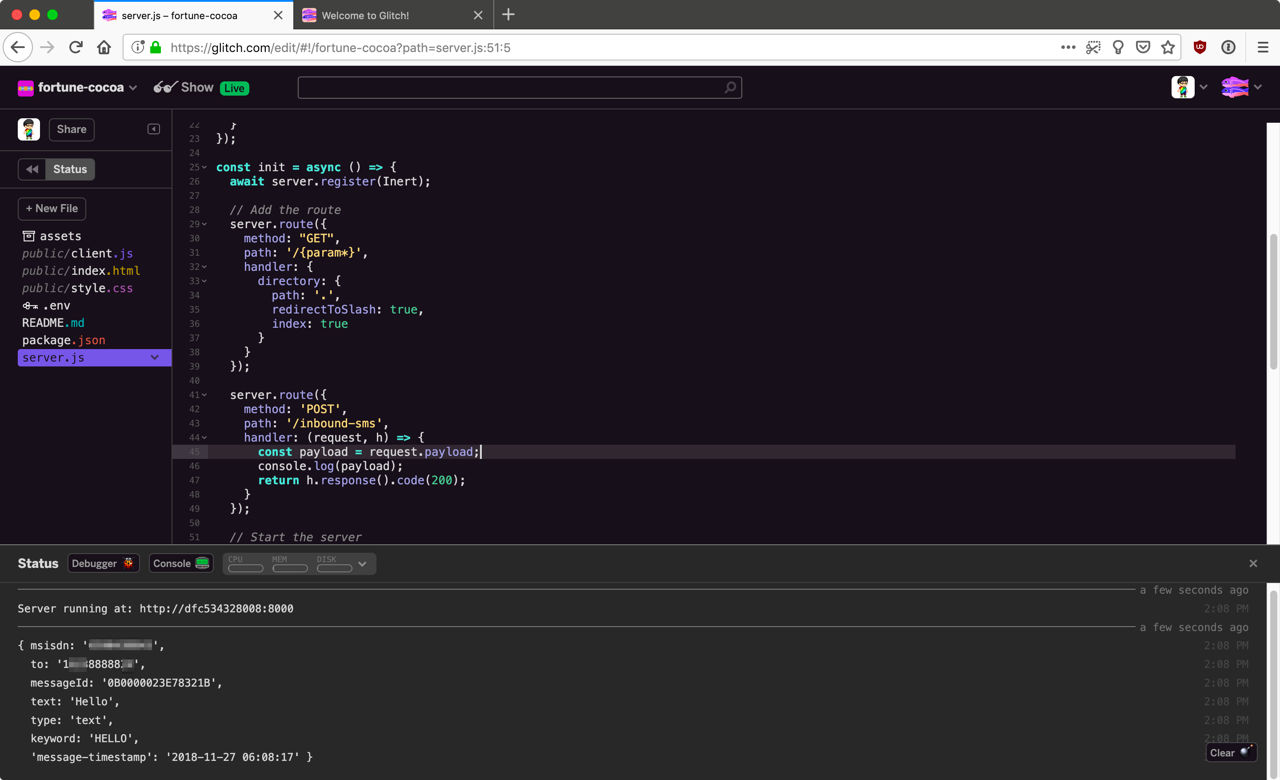The width and height of the screenshot is (1280, 780).
Task: Reload the current page
Action: 75,47
